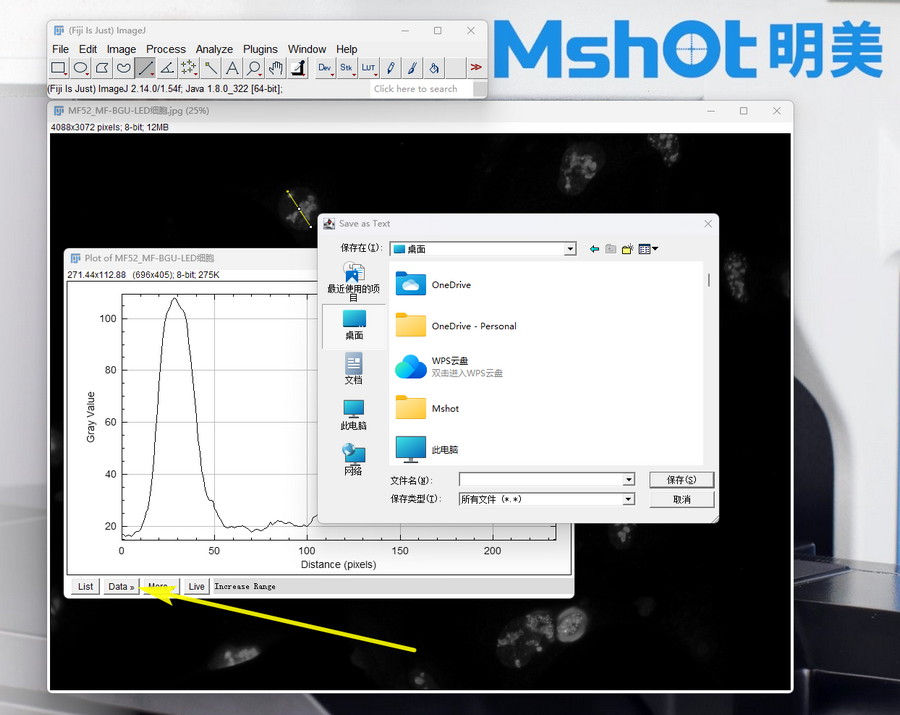The height and width of the screenshot is (715, 900).
Task: Click the 保存 save button
Action: point(681,480)
